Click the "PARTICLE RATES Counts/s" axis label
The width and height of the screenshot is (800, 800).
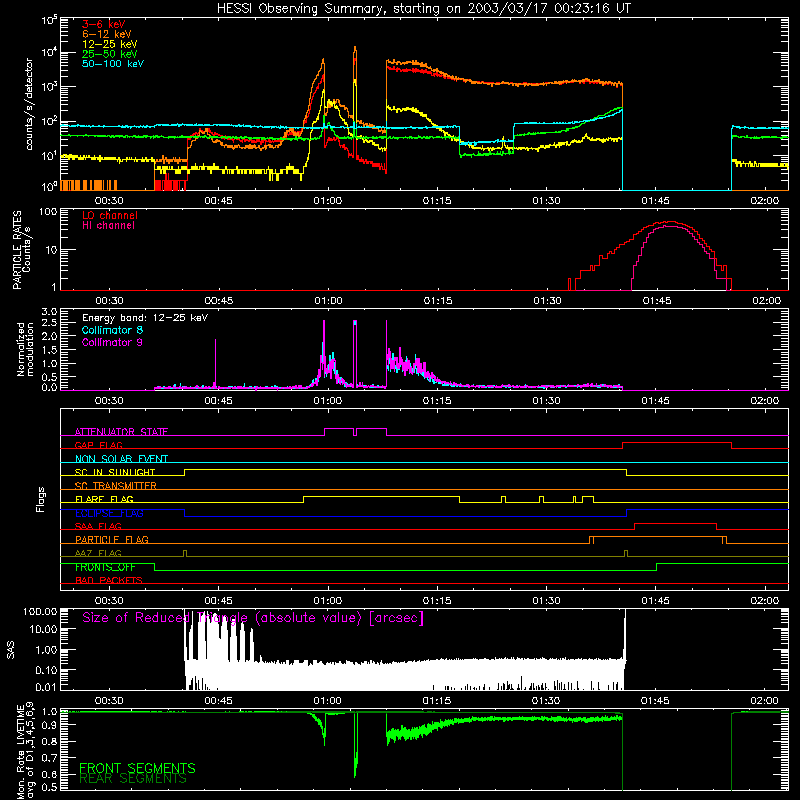(x=22, y=249)
